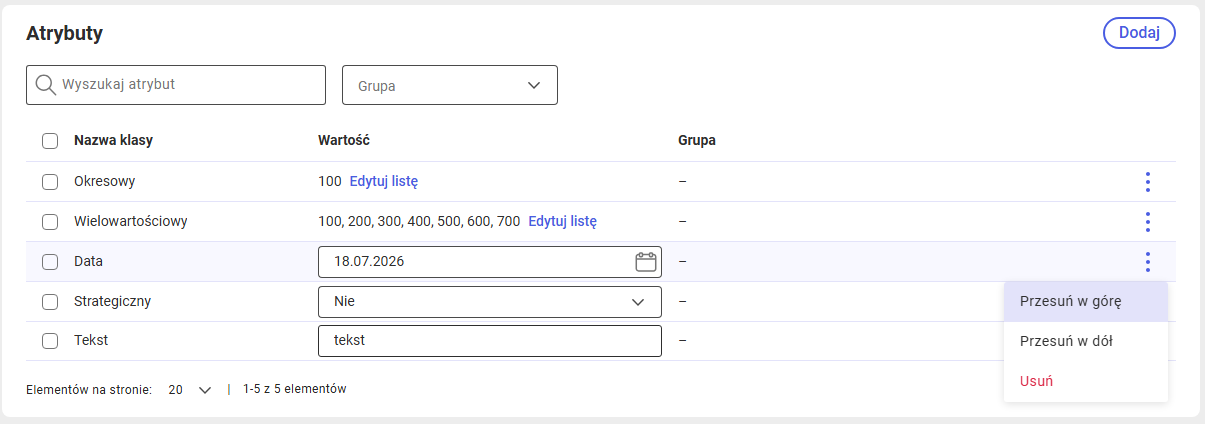
Task: Select Przesuń w dół menu option
Action: [1086, 341]
